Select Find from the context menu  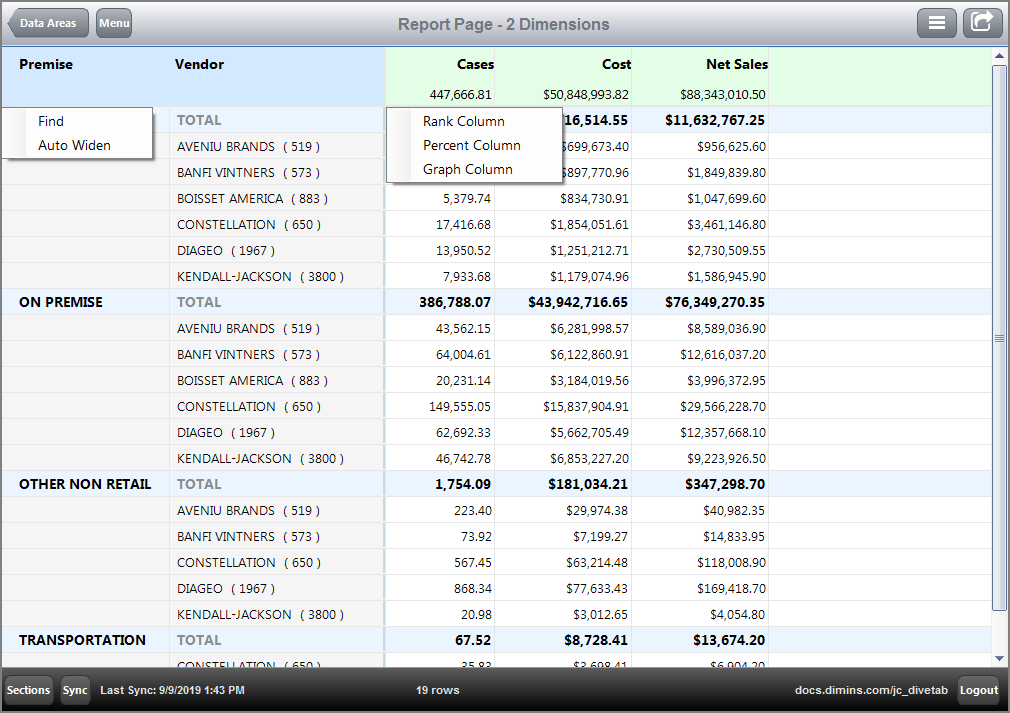51,121
